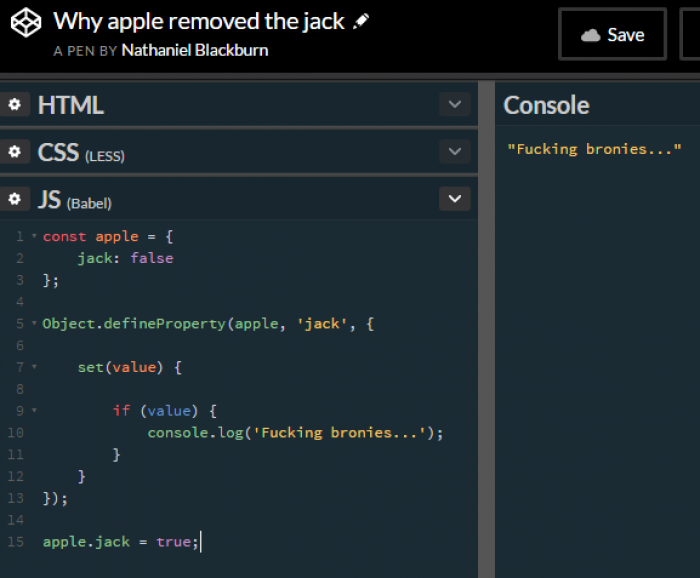Click line number 15 in gutter
700x578 pixels.
(x=16, y=542)
